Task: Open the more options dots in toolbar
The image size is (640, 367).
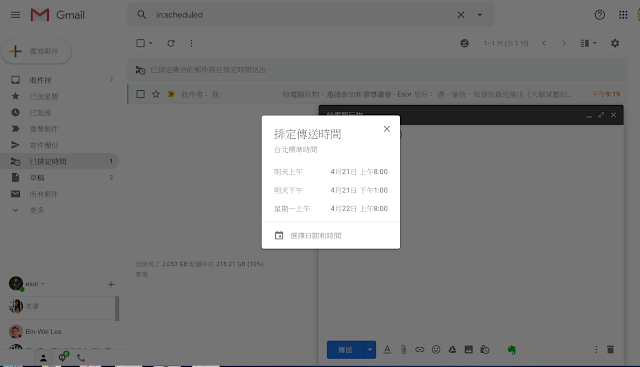Action: [191, 43]
